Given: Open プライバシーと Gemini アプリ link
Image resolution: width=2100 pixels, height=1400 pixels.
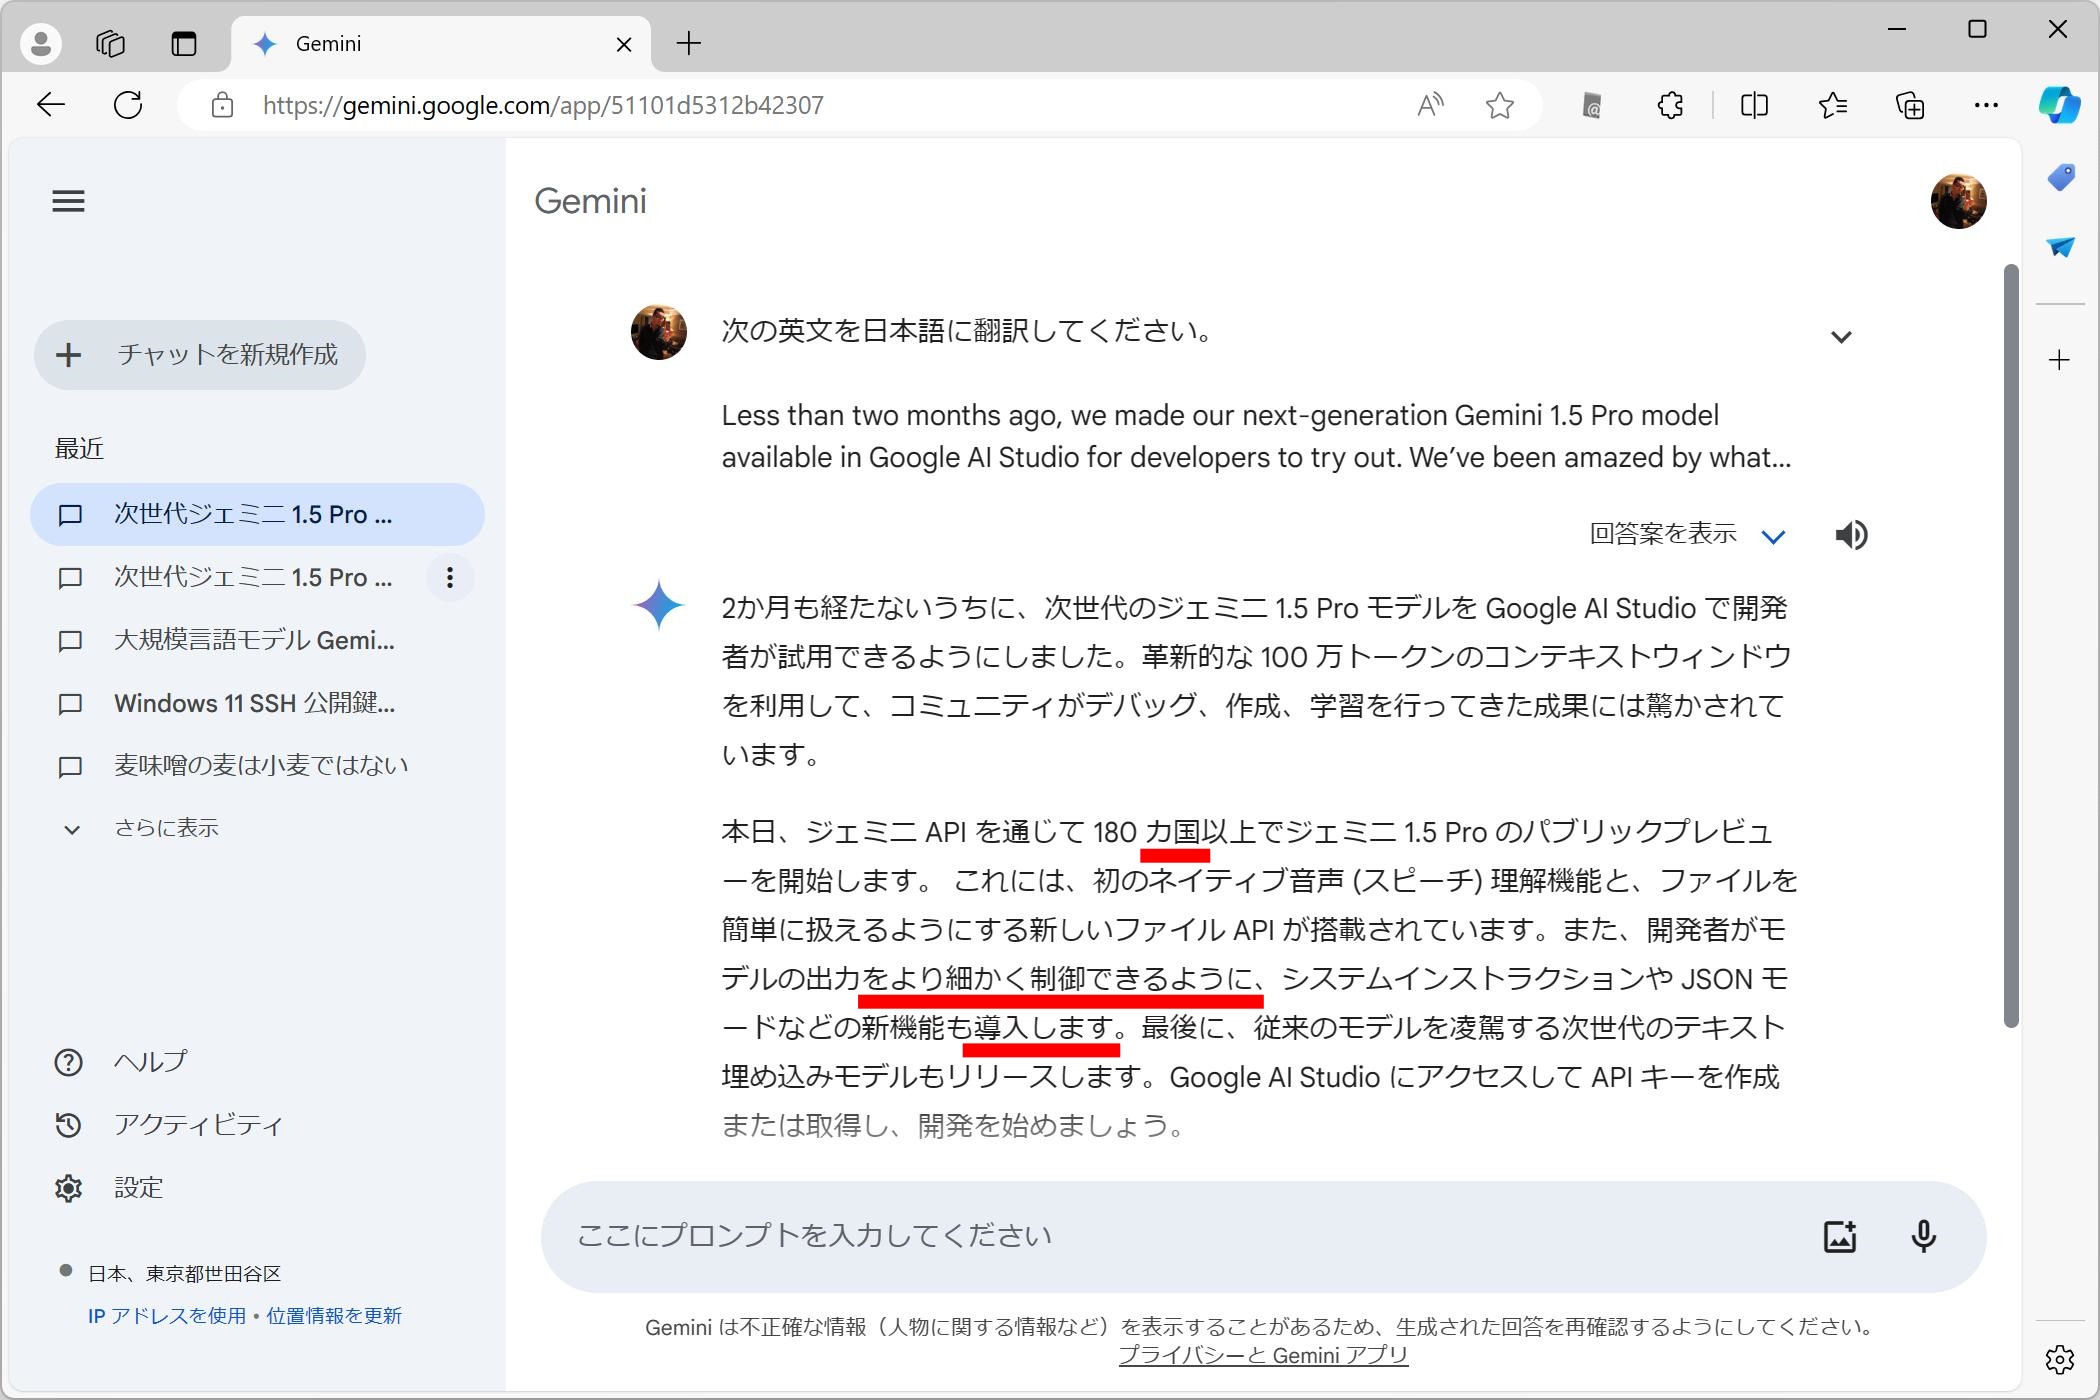Looking at the screenshot, I should tap(1263, 1356).
